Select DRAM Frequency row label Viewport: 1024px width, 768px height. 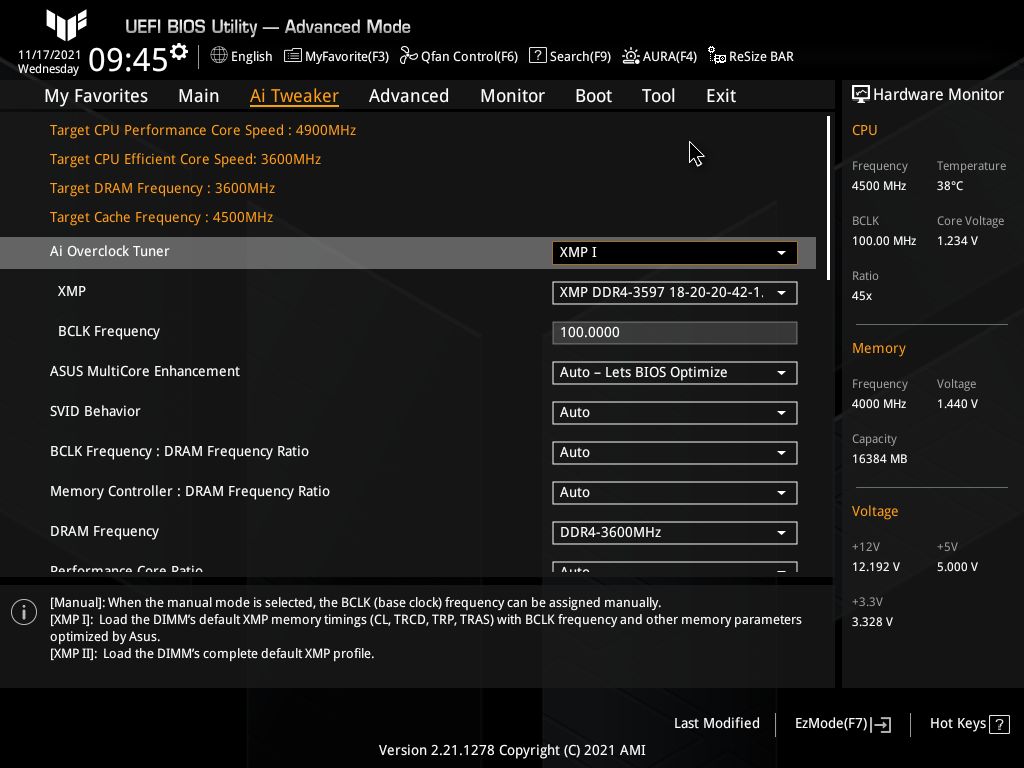[x=104, y=532]
